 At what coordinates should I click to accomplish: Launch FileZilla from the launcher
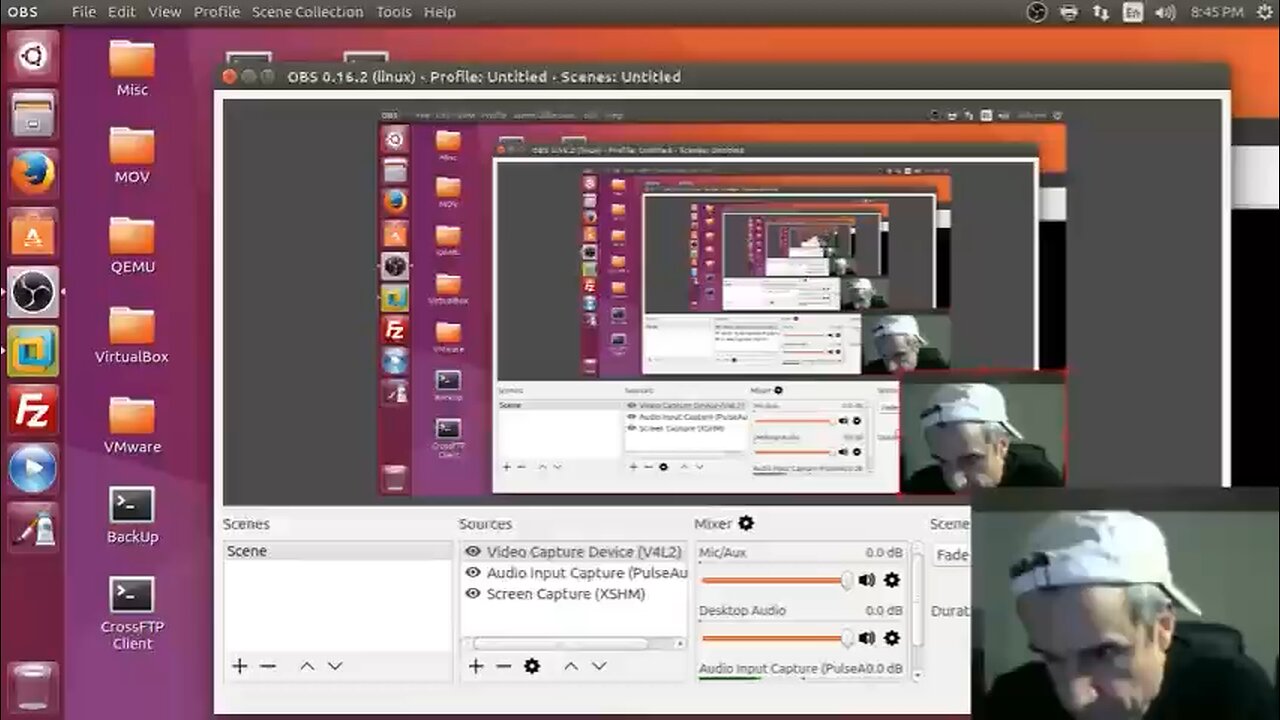(33, 410)
